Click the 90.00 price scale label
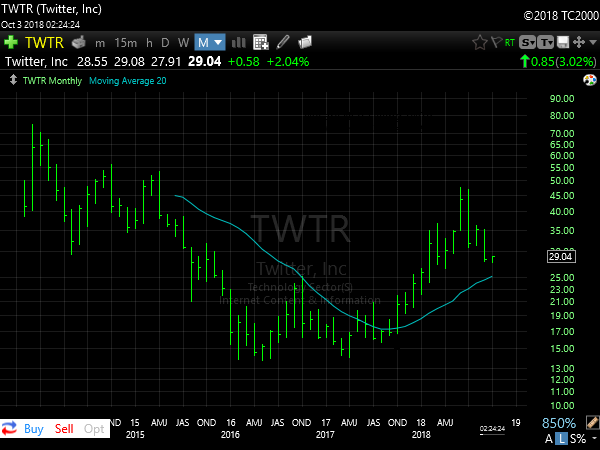Image resolution: width=600 pixels, height=450 pixels. (562, 99)
